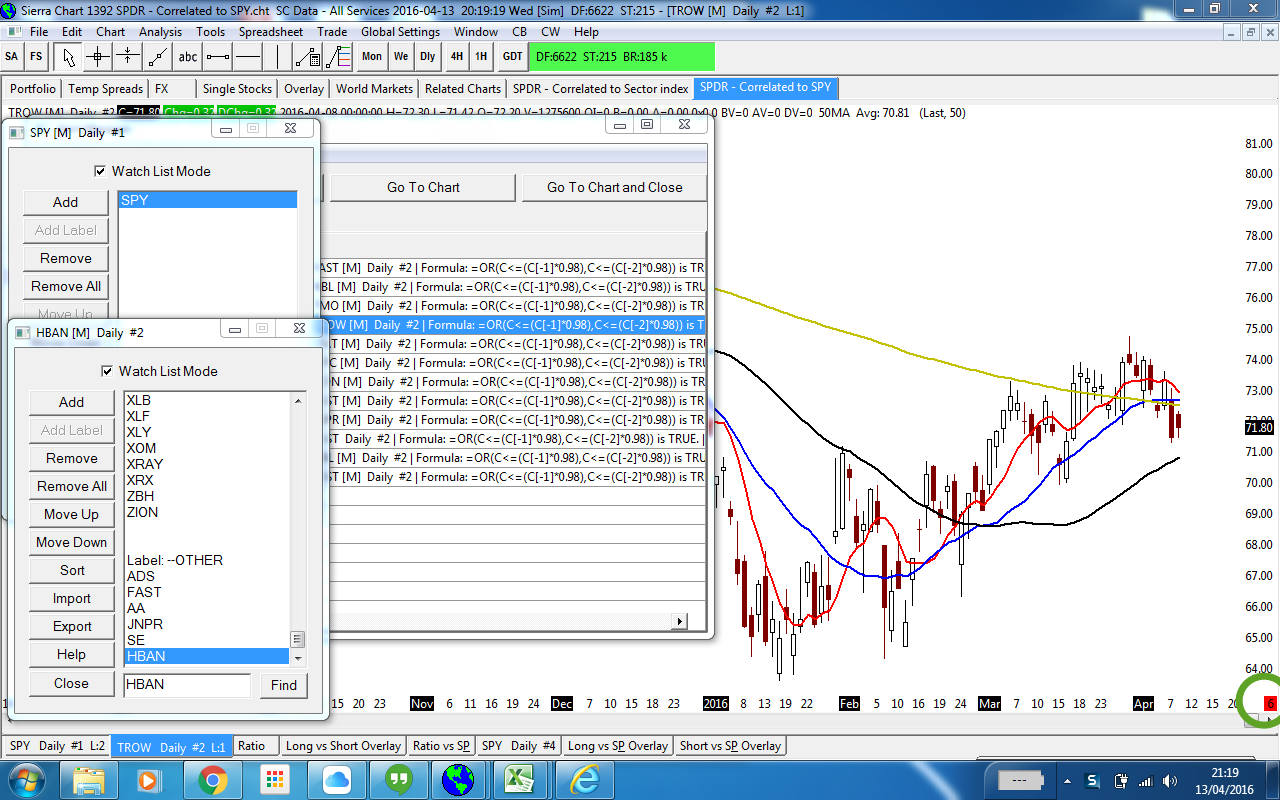
Task: Open the Chart menu
Action: [110, 32]
